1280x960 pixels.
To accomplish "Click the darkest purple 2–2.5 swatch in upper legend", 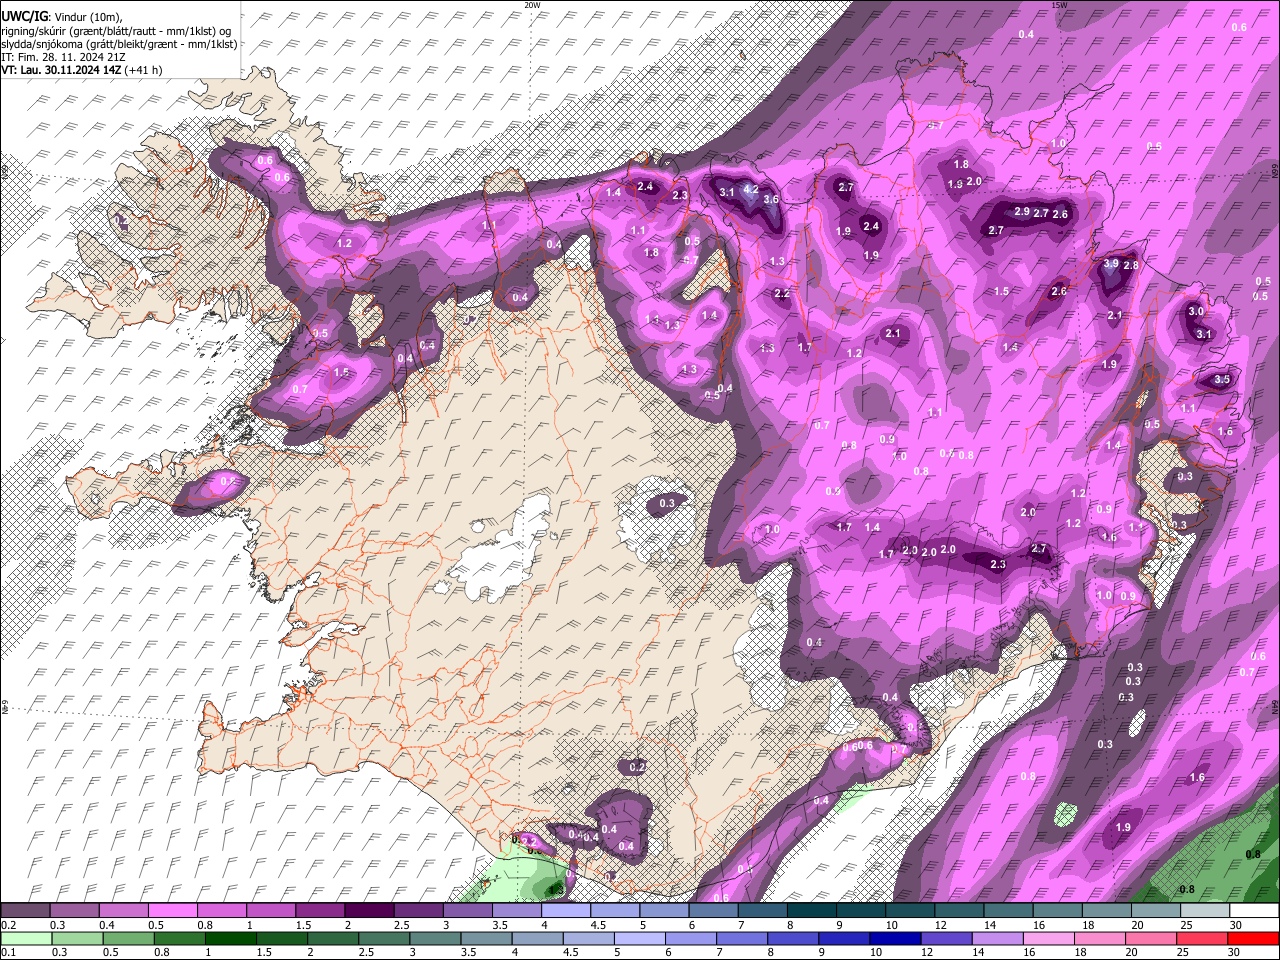I will point(369,911).
